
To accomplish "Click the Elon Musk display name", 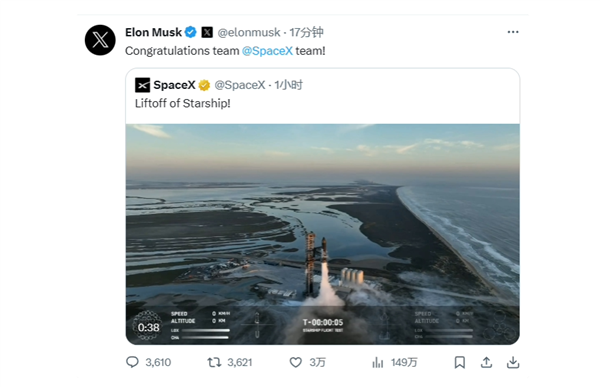I will click(153, 33).
